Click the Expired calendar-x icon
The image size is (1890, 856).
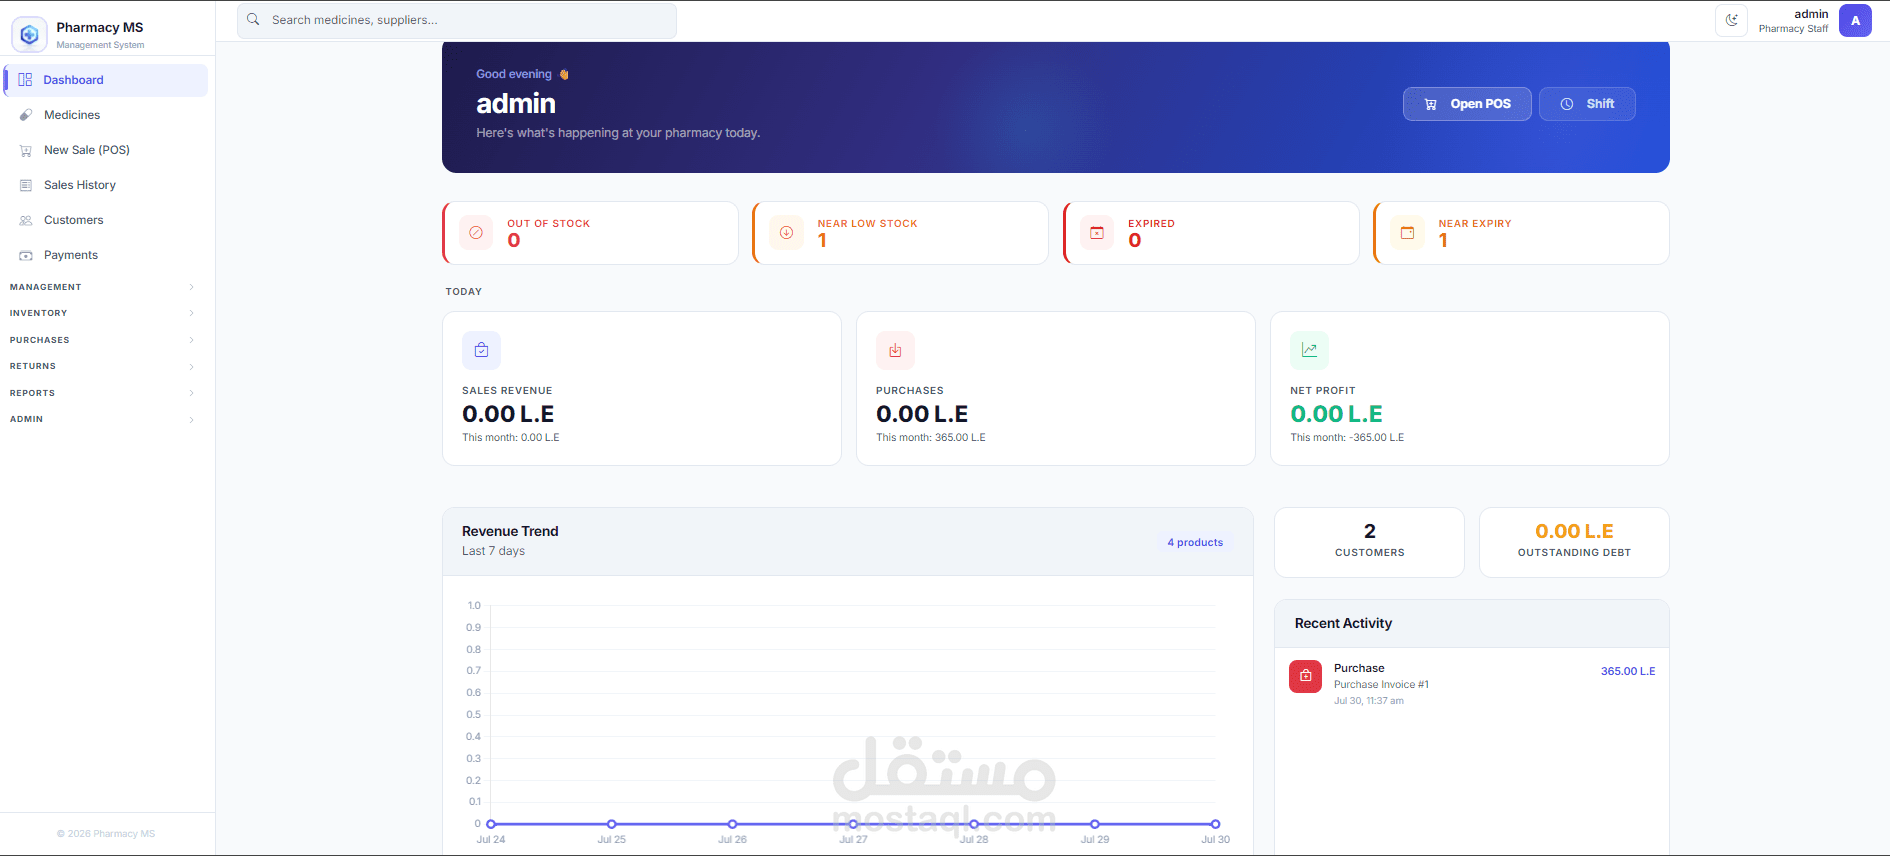pyautogui.click(x=1097, y=232)
